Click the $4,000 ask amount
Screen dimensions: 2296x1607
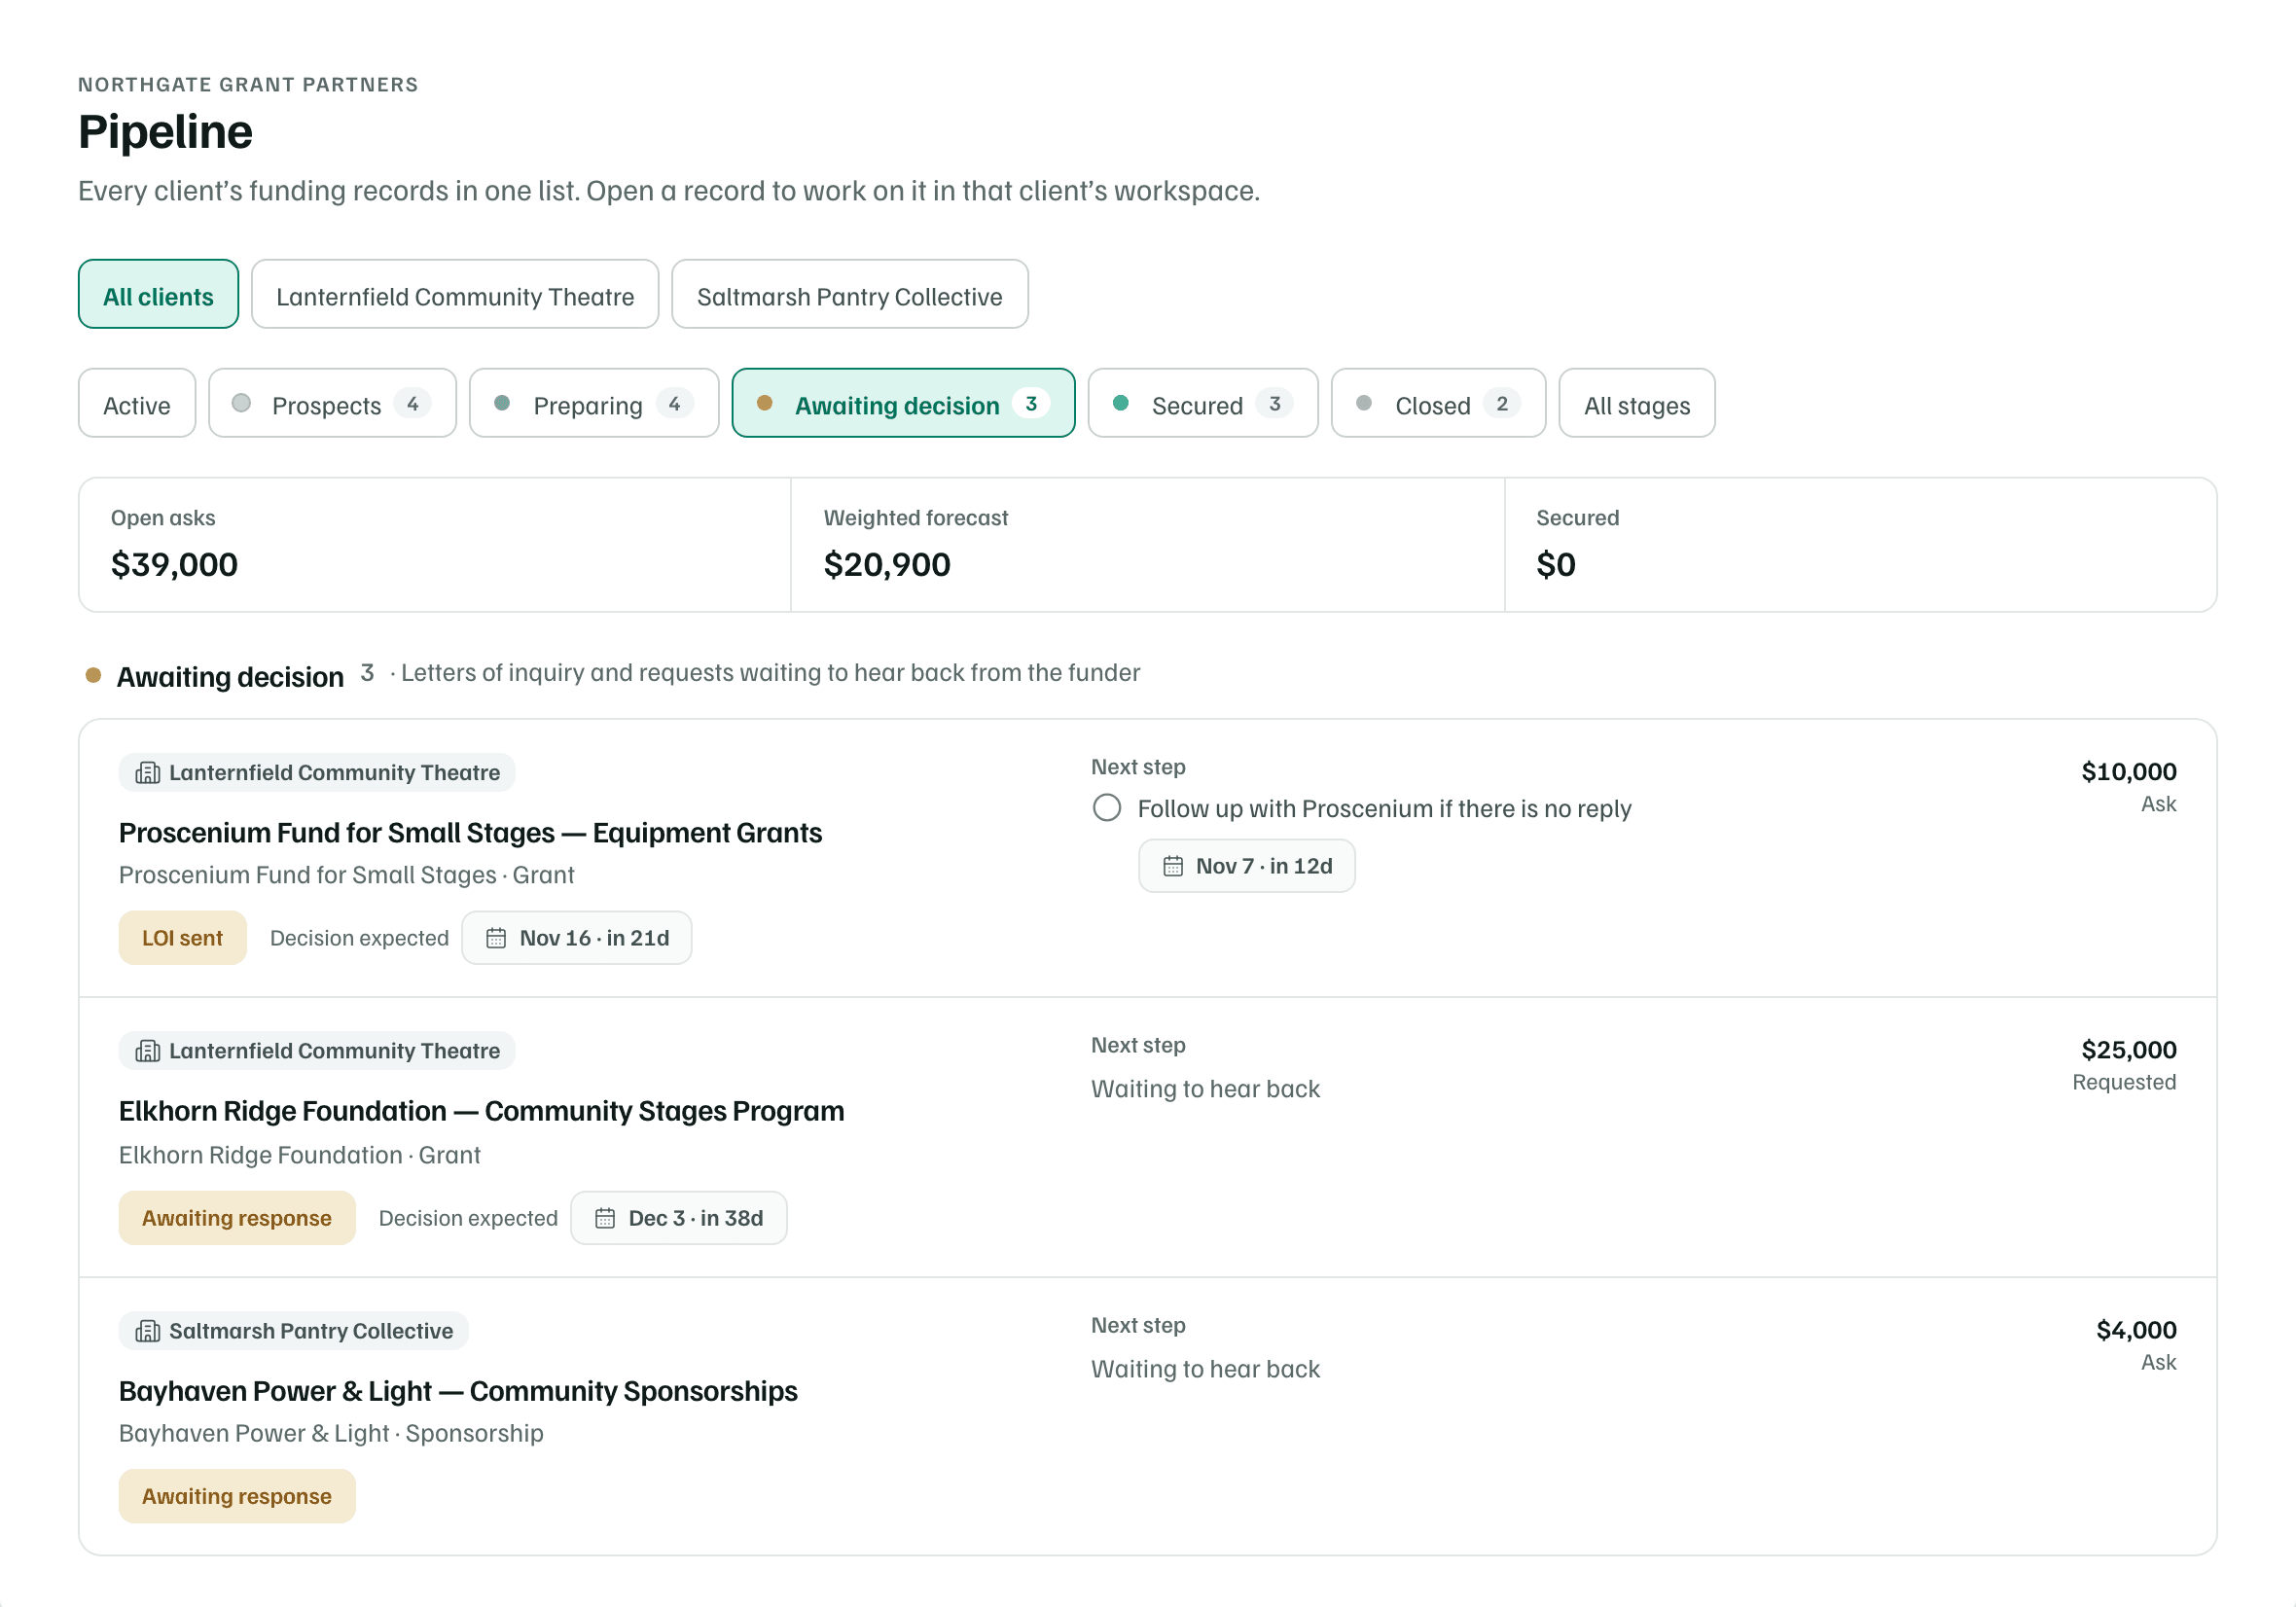[x=2136, y=1330]
